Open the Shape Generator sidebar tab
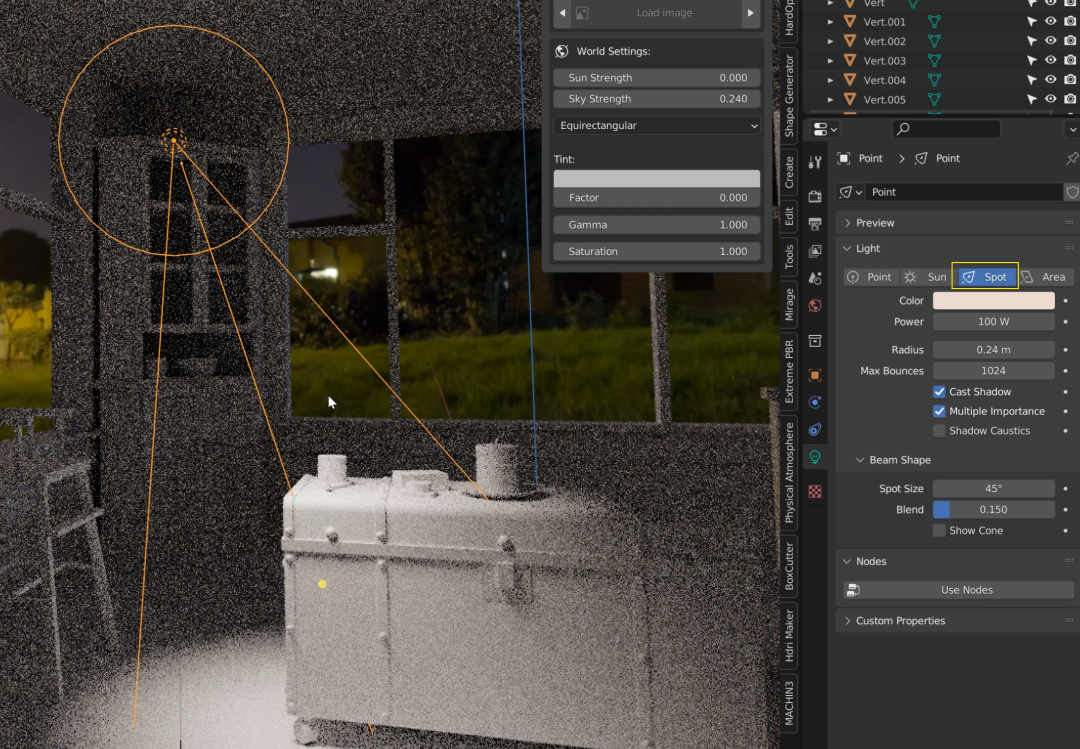The height and width of the screenshot is (749, 1080). click(x=789, y=96)
